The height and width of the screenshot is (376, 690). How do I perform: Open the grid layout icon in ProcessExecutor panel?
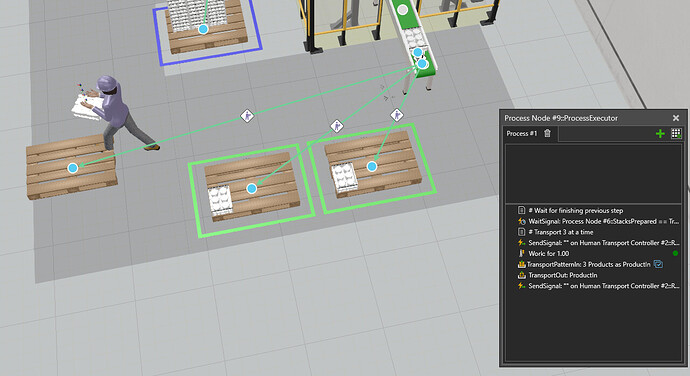676,134
